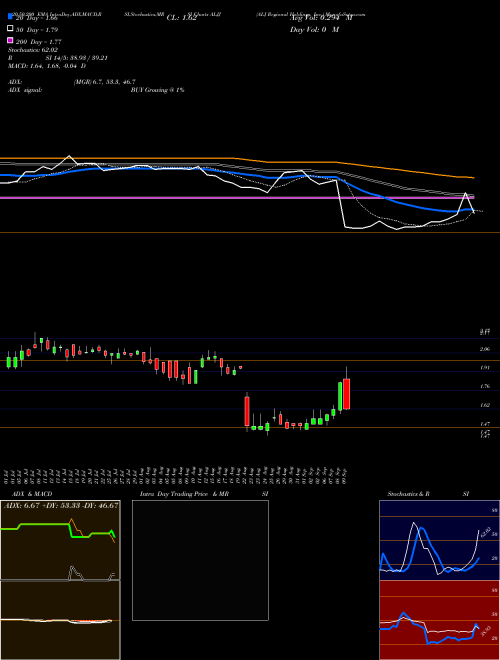
Task: Click the 'Day Vol: 0 M' label
Action: click(x=314, y=30)
